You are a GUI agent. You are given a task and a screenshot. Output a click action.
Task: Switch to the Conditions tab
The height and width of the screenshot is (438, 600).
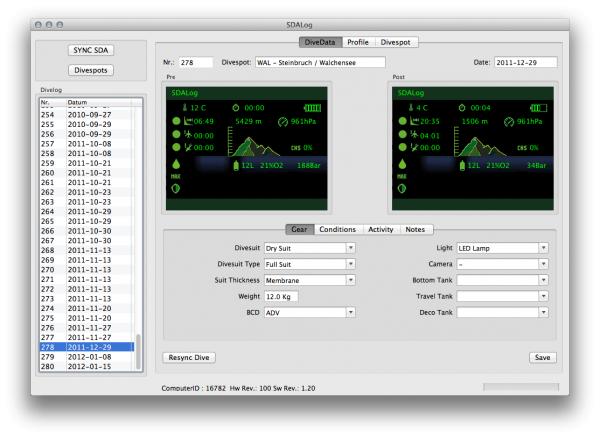pos(337,229)
